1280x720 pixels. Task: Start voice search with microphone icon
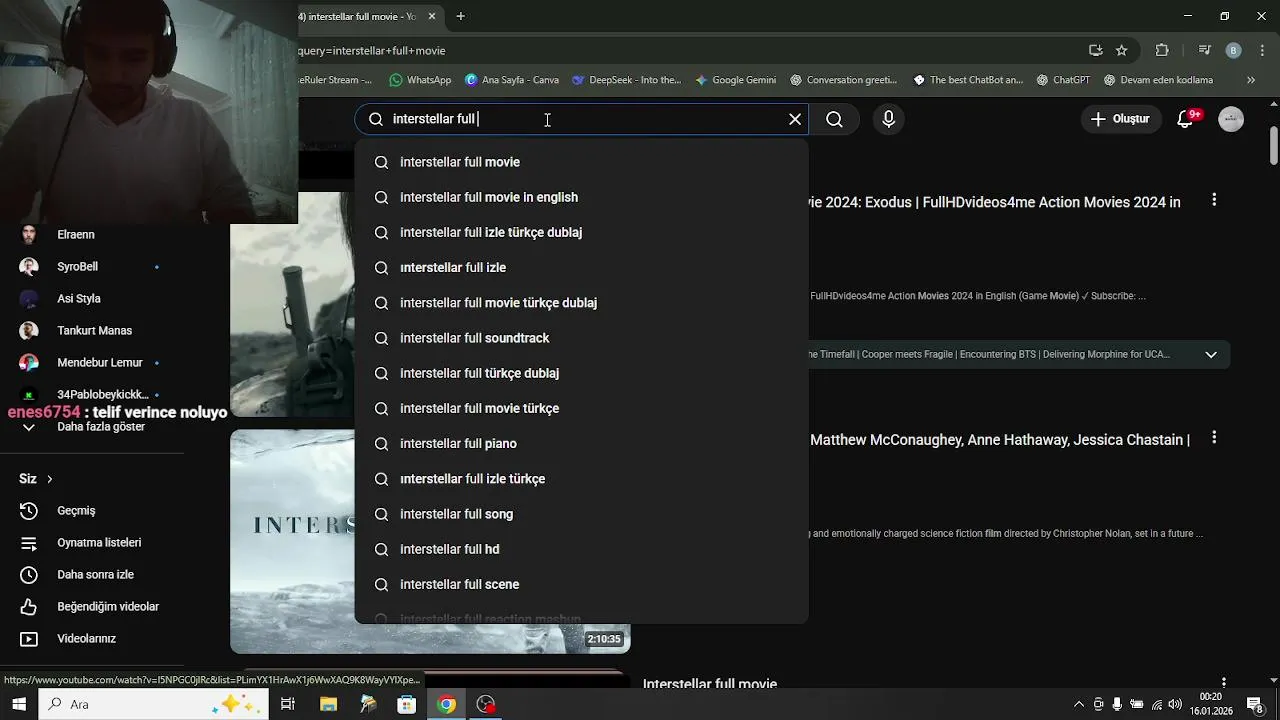click(x=889, y=119)
